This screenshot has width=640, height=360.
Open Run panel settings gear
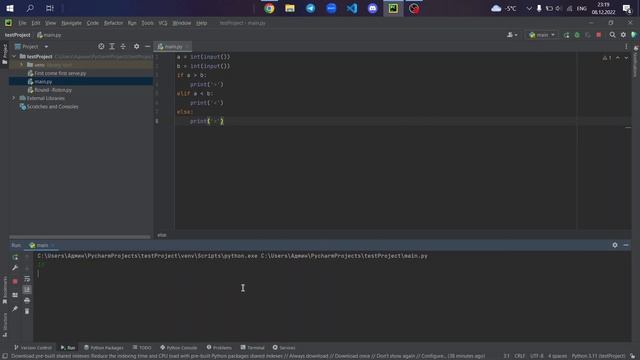pos(615,245)
